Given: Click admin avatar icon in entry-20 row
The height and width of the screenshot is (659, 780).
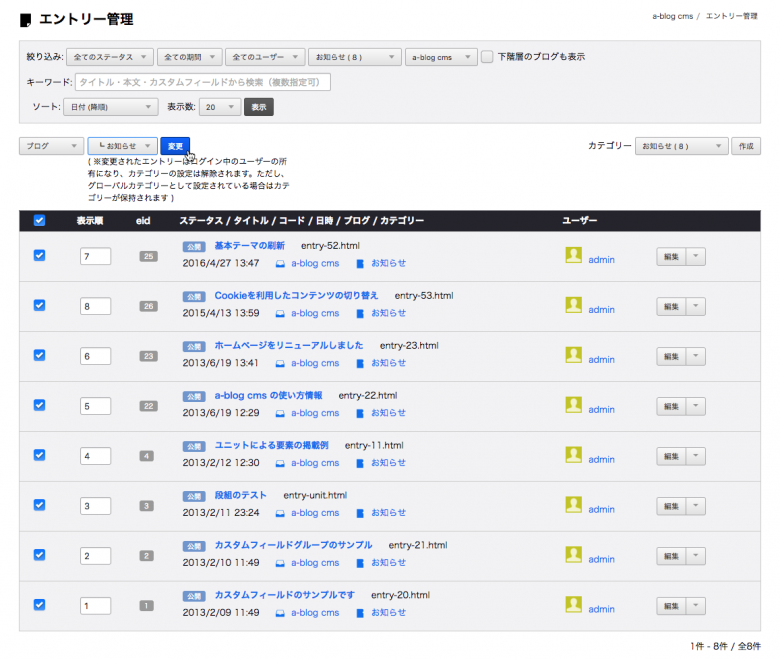Looking at the screenshot, I should (x=573, y=604).
